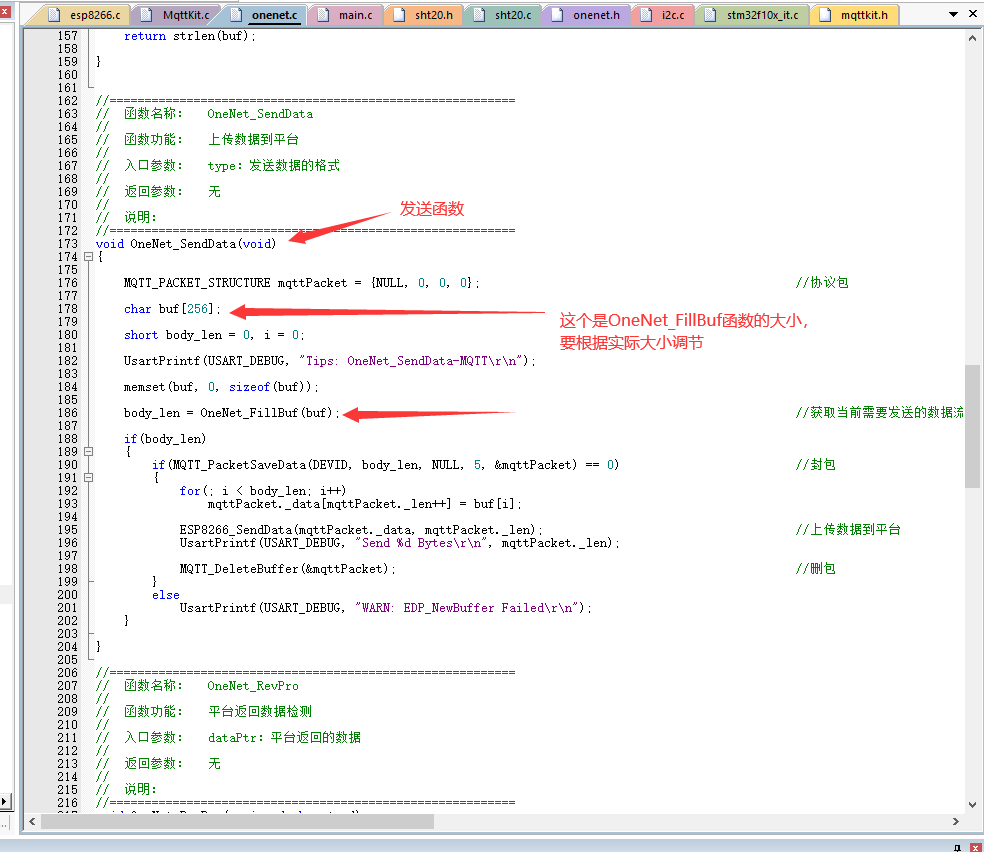
Task: Click the esp8266.c tab file icon
Action: (x=54, y=15)
